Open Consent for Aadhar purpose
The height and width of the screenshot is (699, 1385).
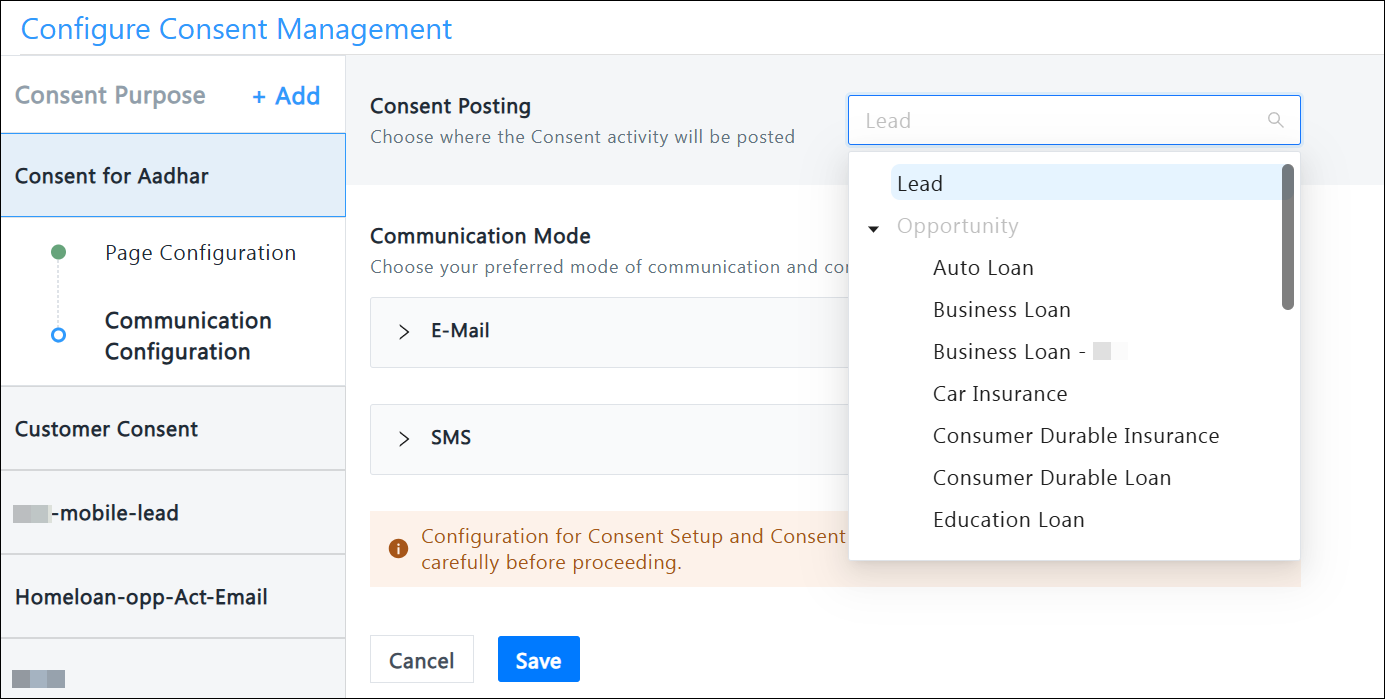pos(112,176)
